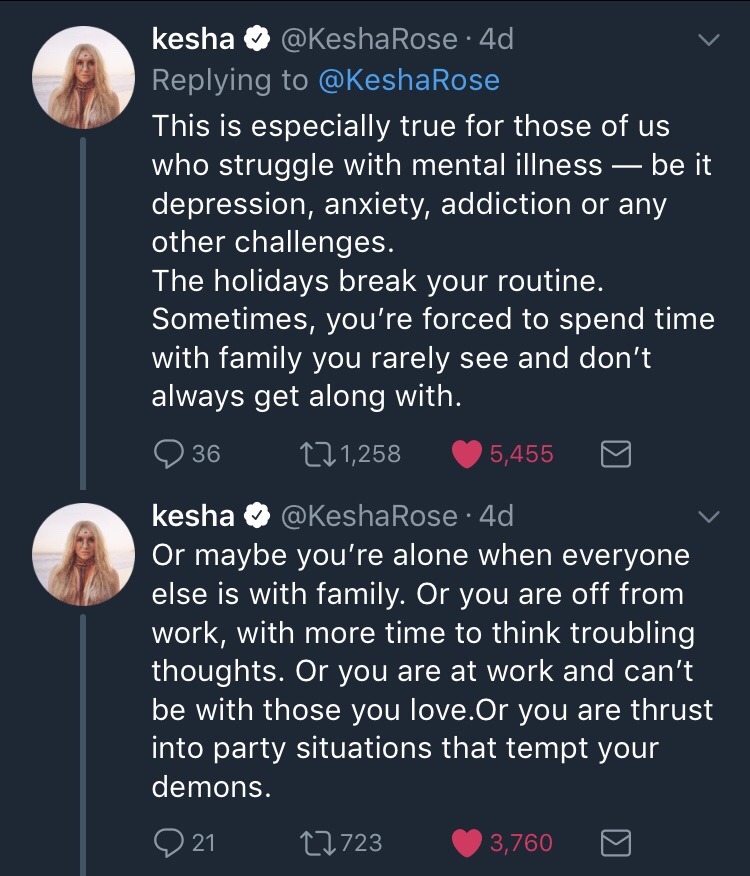Tap verified badge on second tweet

[x=257, y=516]
